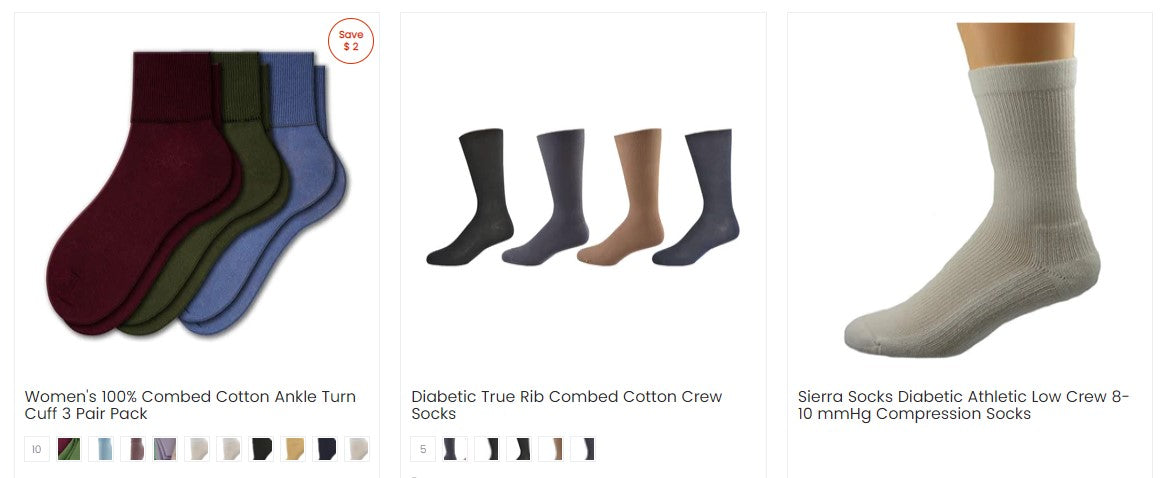Viewport: 1170px width, 478px height.
Task: Select the lavender multi-color ankle sock swatch
Action: (x=165, y=449)
